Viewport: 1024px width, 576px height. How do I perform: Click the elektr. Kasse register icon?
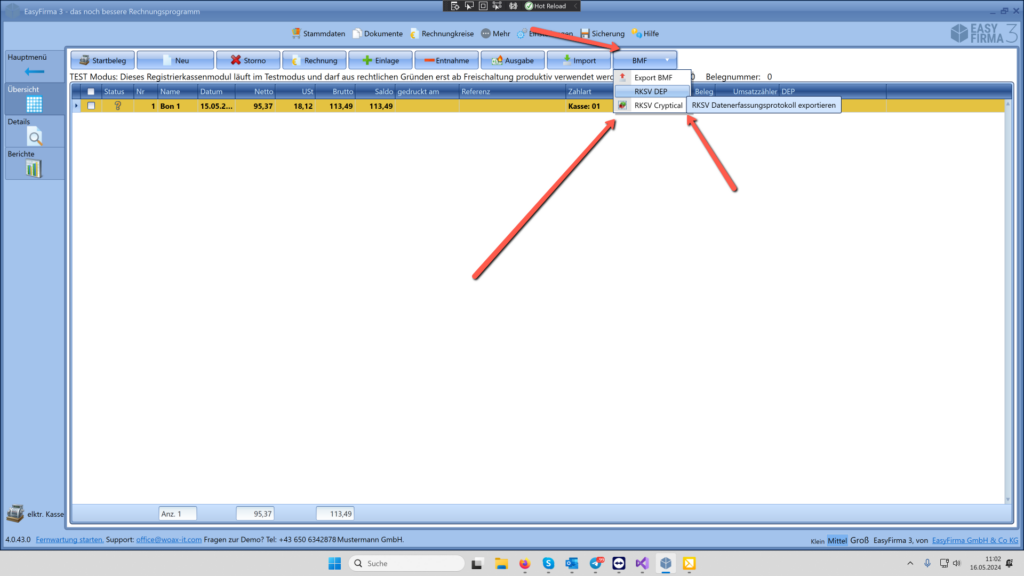click(15, 513)
